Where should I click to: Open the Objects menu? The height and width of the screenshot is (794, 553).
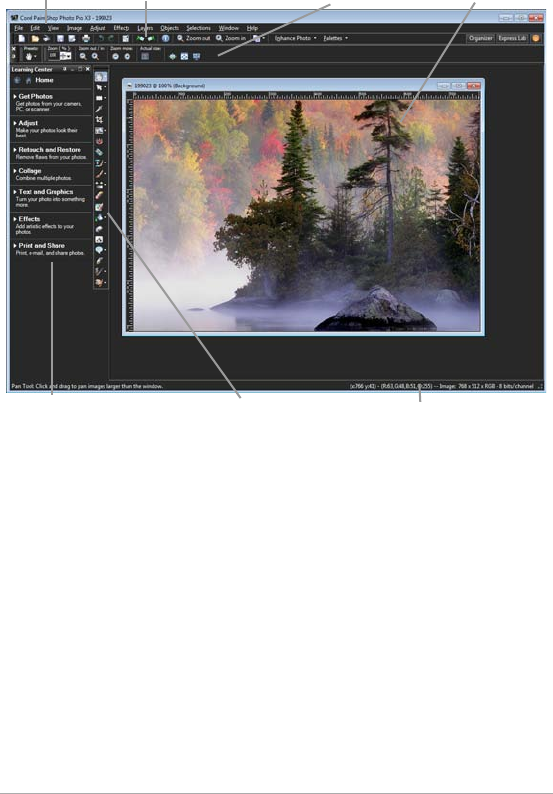click(170, 28)
